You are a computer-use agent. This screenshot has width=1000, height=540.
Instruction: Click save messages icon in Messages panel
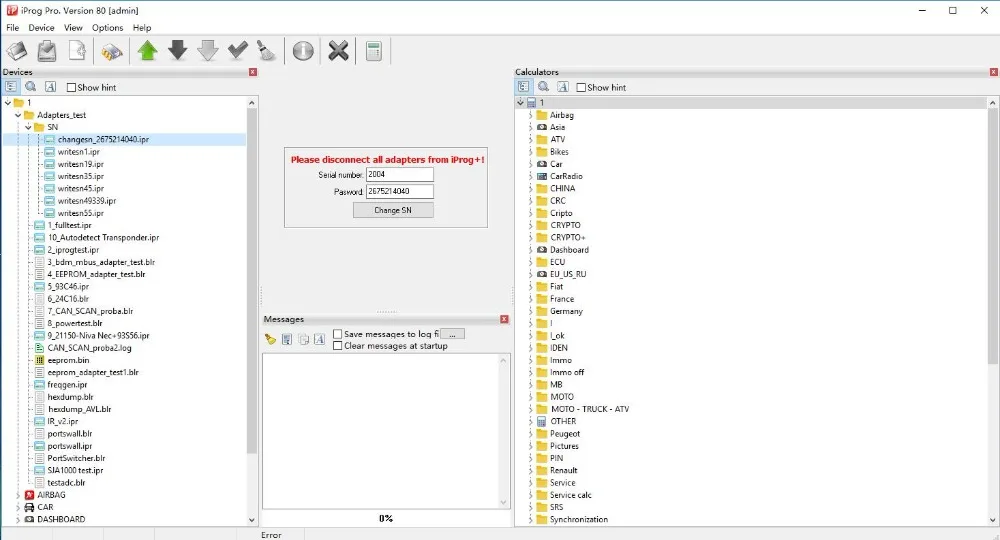287,339
